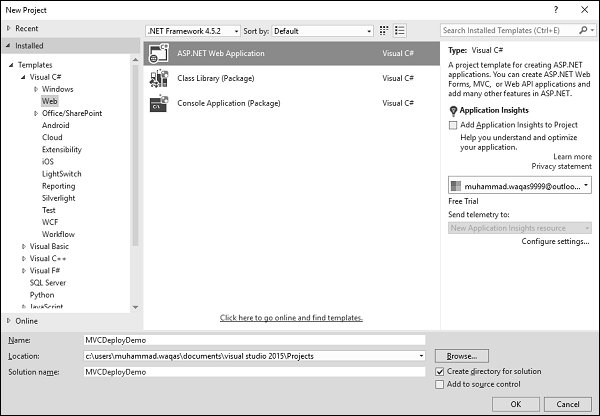Screen dimensions: 600x416
Task: Click the Application Insights lightbulb icon
Action: pos(453,111)
